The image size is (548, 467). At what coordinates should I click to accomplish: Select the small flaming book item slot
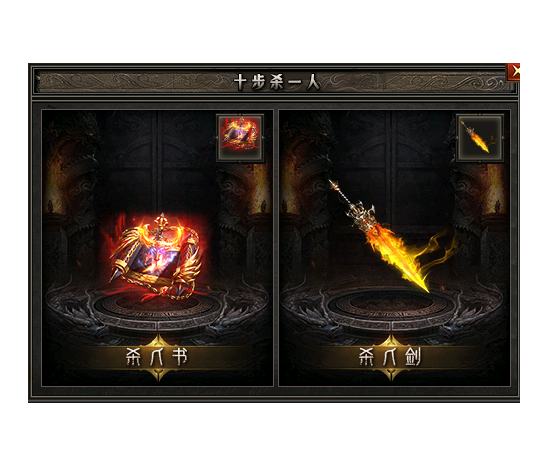point(240,138)
